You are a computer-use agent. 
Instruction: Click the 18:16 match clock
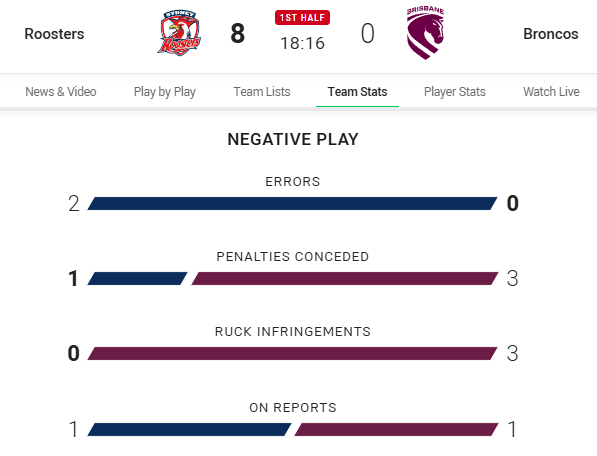[x=302, y=43]
